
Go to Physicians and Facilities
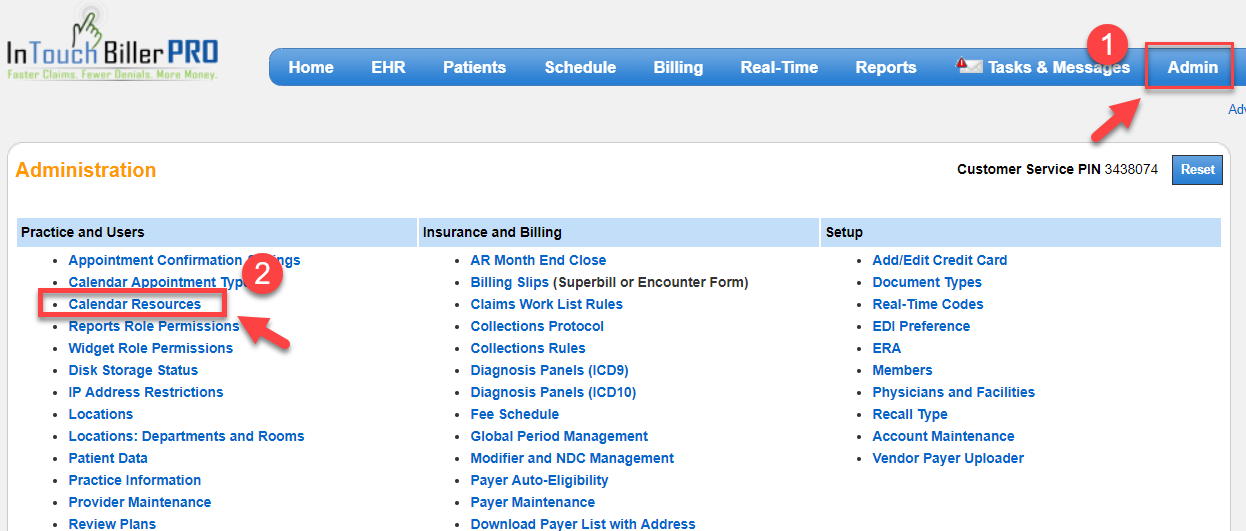tap(953, 392)
